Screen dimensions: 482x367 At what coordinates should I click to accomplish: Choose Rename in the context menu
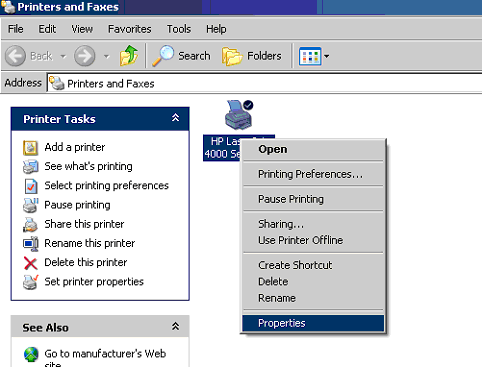click(x=313, y=298)
